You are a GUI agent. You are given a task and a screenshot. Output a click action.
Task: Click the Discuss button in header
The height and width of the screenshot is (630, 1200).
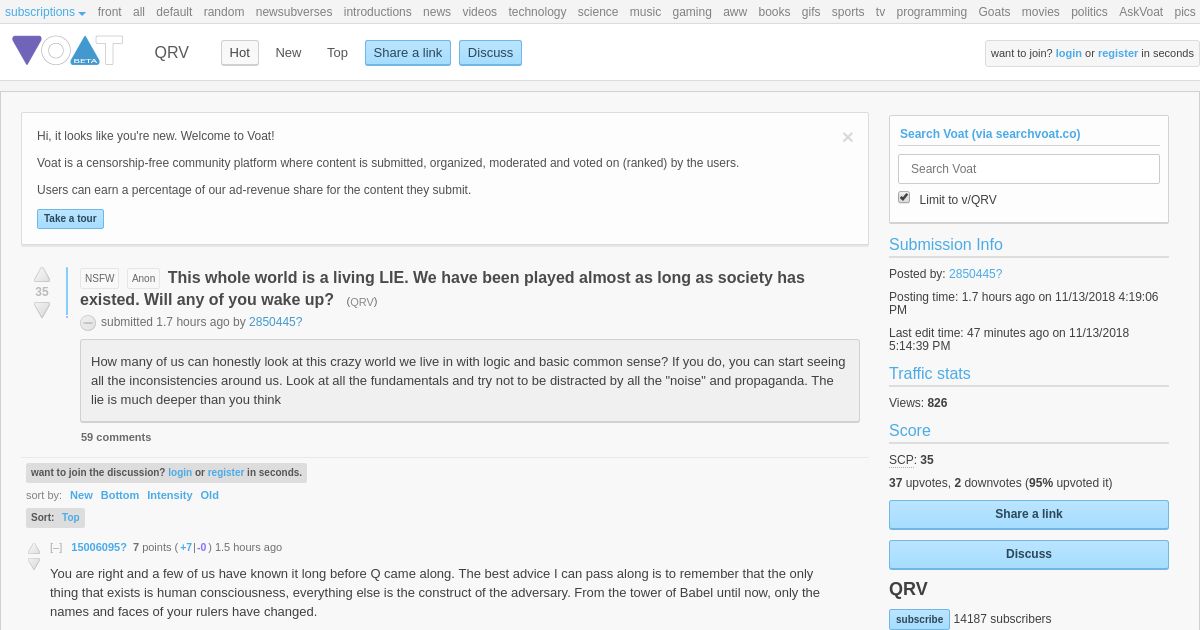[490, 53]
